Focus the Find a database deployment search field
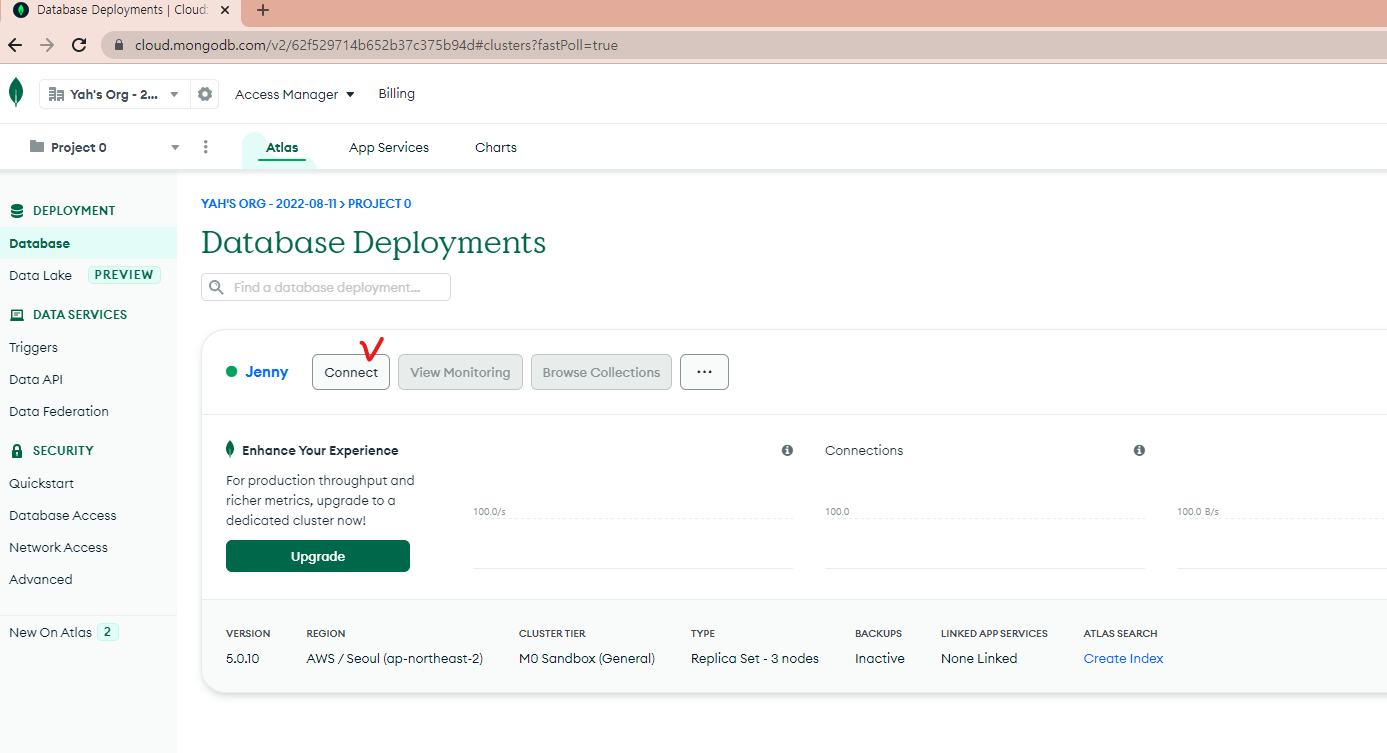 [x=326, y=287]
